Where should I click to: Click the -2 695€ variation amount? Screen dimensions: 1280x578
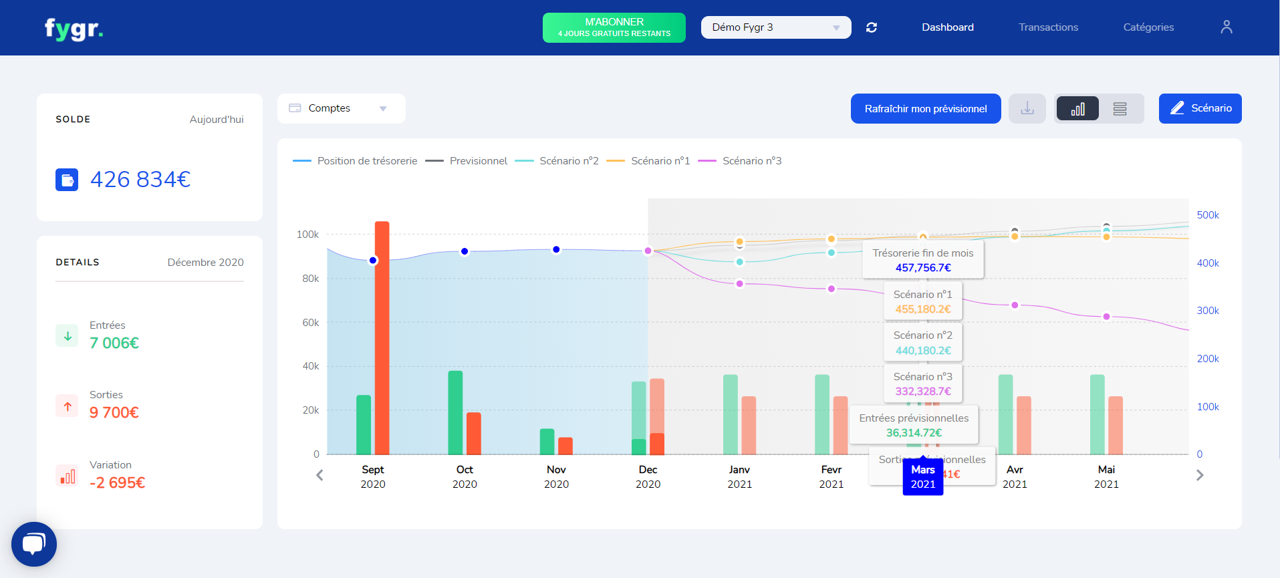pyautogui.click(x=117, y=482)
